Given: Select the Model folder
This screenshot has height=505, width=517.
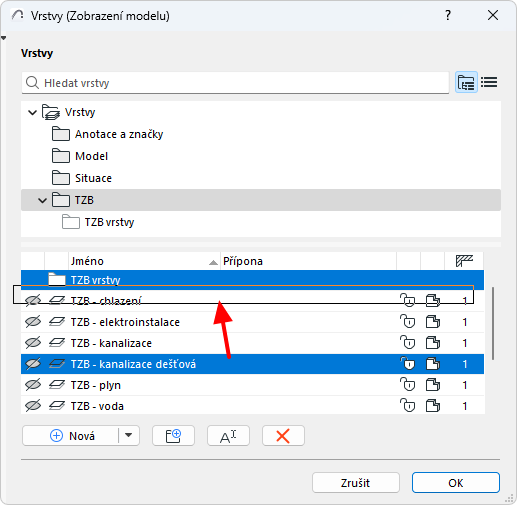Looking at the screenshot, I should [x=91, y=156].
